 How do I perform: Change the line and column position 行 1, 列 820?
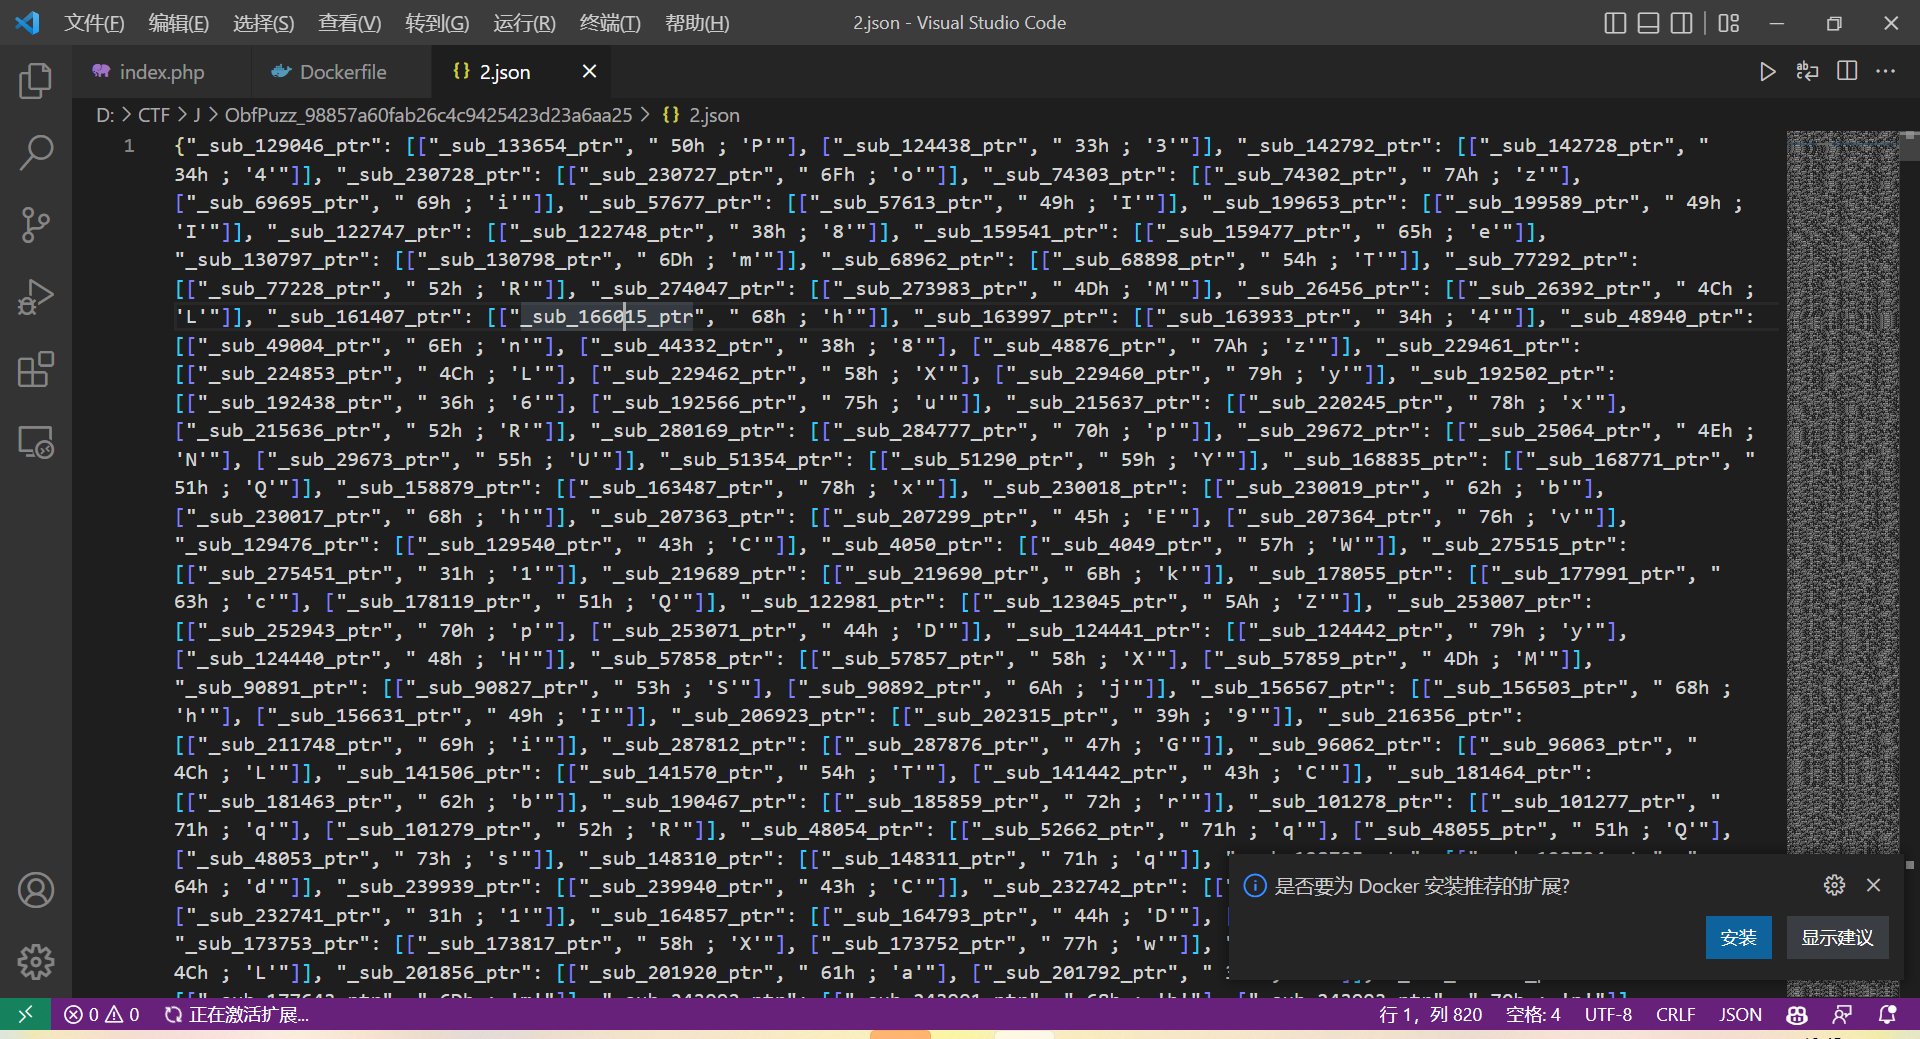click(x=1430, y=1014)
